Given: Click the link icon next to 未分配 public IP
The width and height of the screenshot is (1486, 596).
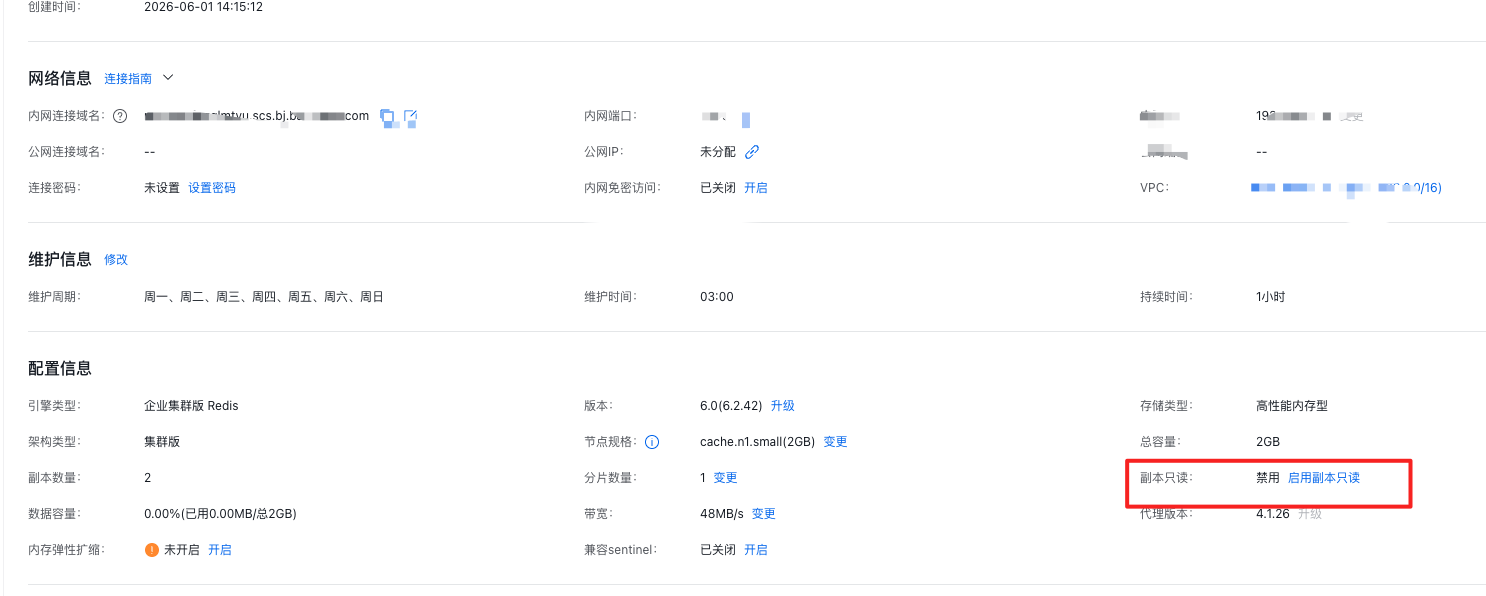Looking at the screenshot, I should tap(752, 152).
